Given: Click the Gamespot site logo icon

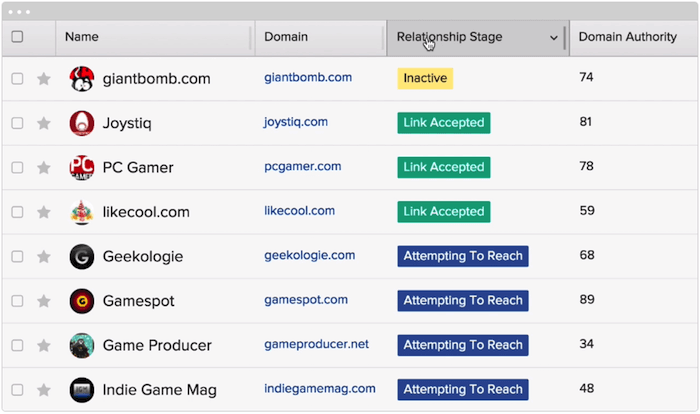Looking at the screenshot, I should (82, 301).
